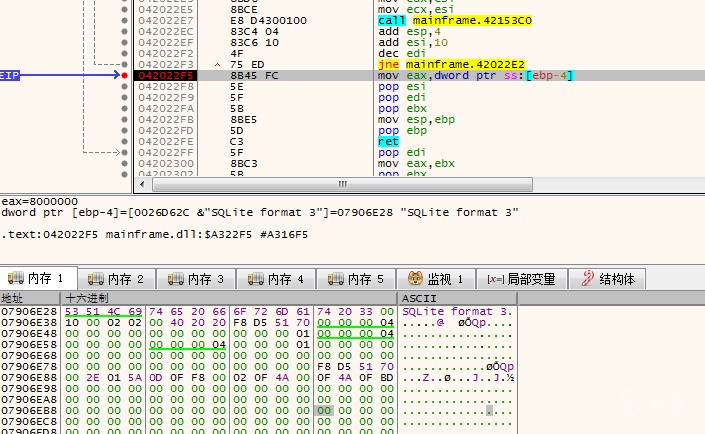Click the EIP marker label

(x=10, y=76)
